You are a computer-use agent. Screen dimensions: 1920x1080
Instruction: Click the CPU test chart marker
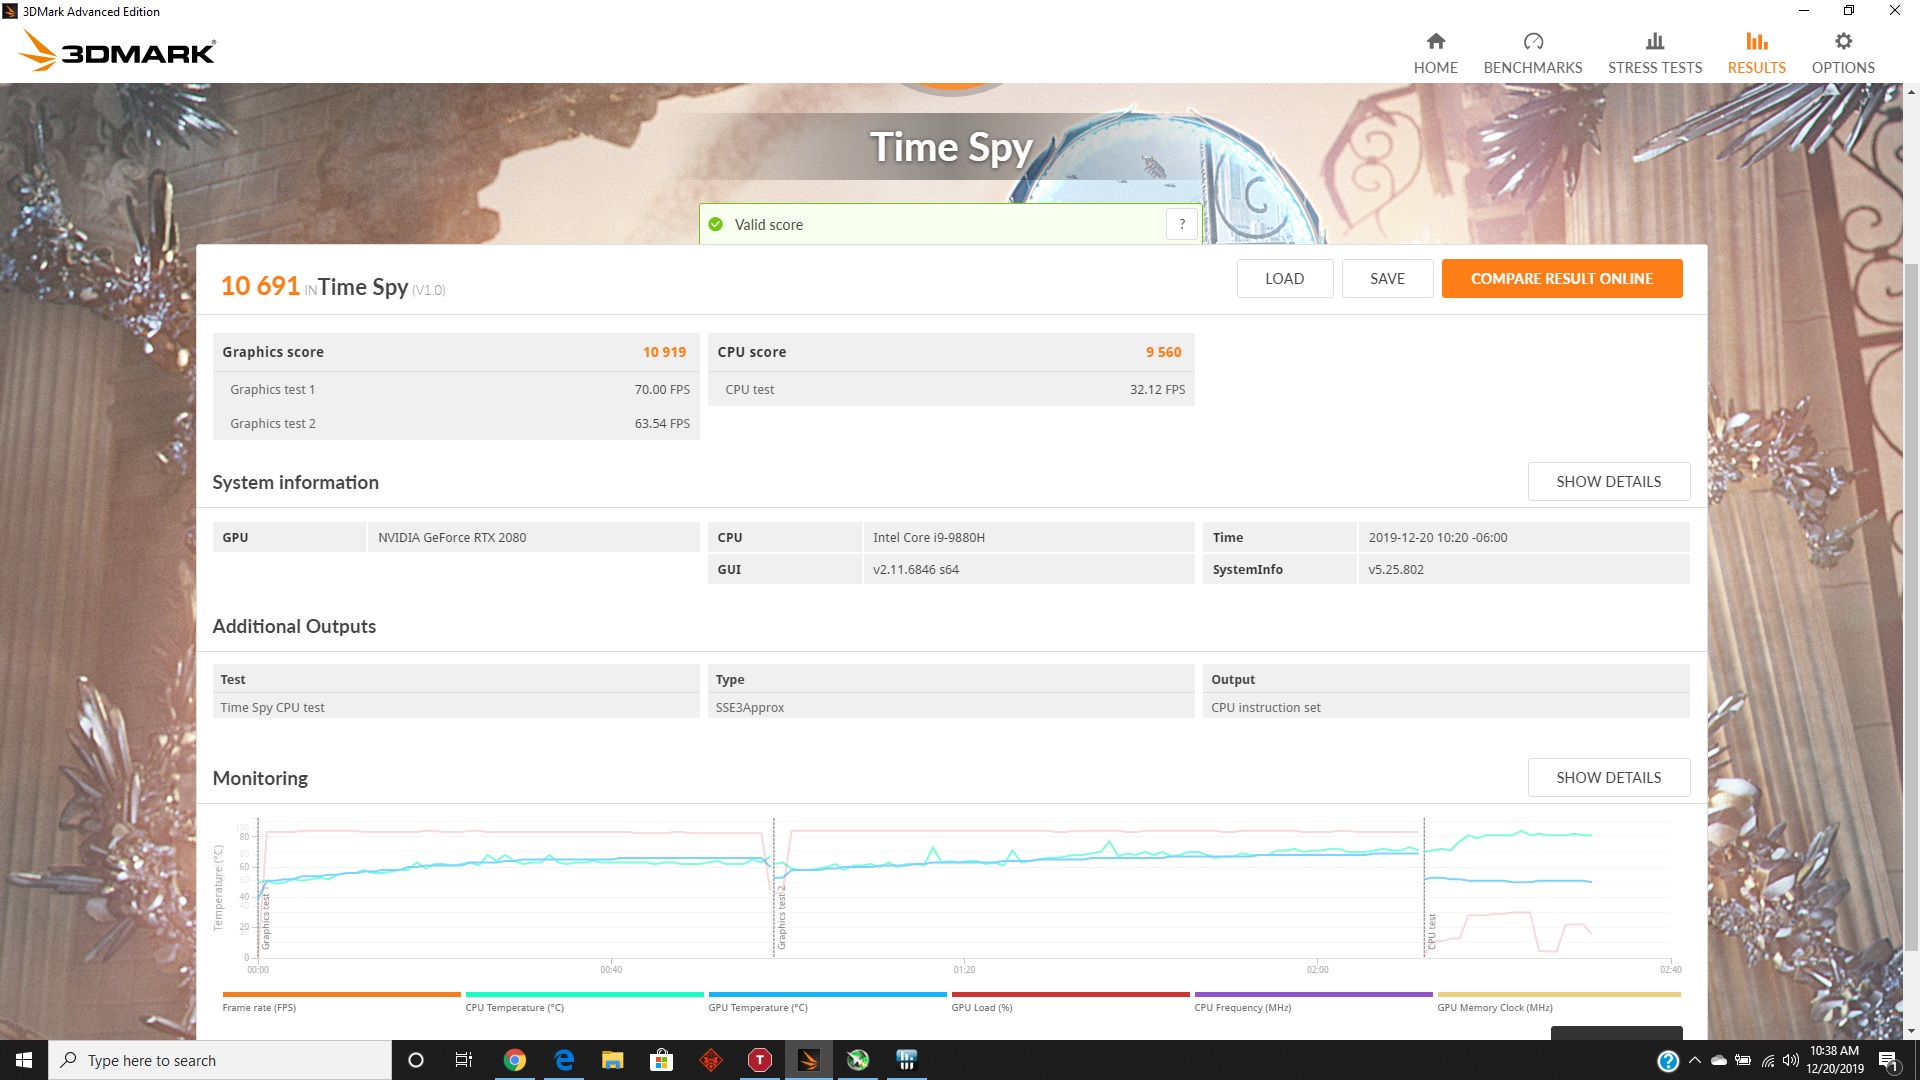coord(1431,930)
